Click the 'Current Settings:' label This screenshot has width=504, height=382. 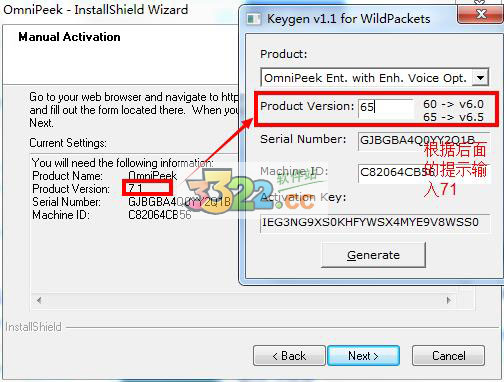68,143
